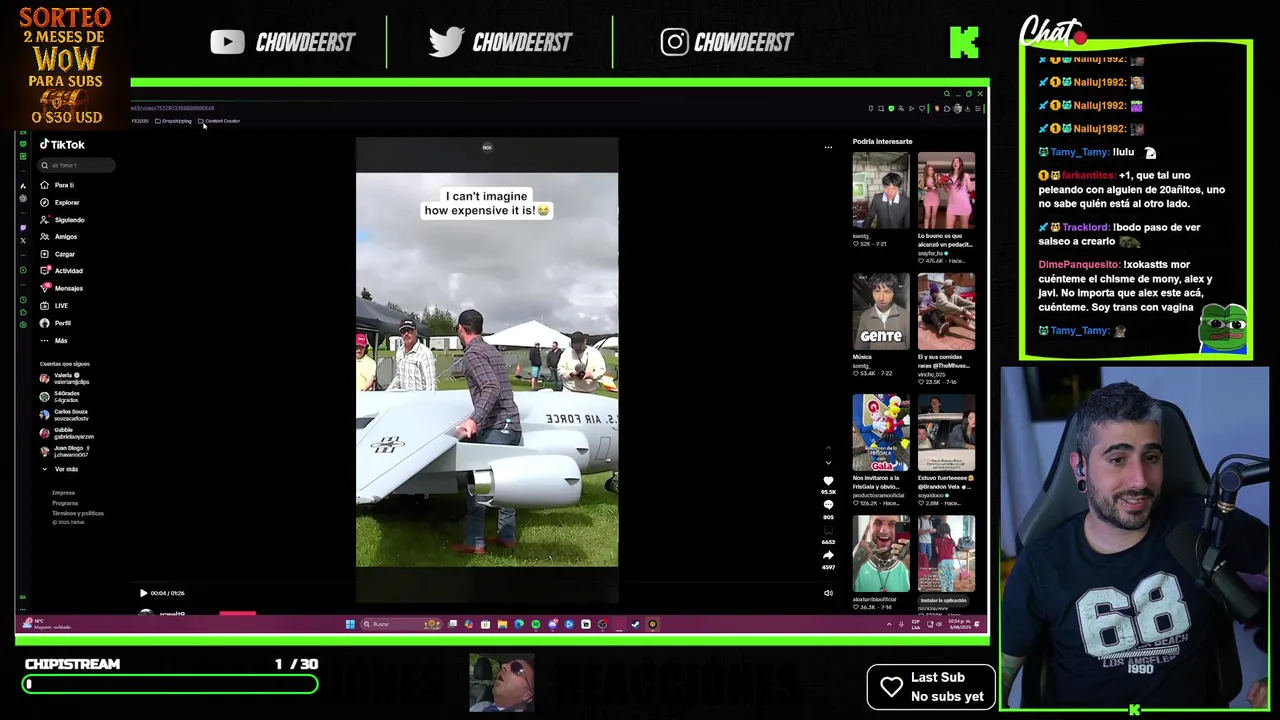Open comments with speech bubble icon
The width and height of the screenshot is (1280, 720).
pos(828,506)
